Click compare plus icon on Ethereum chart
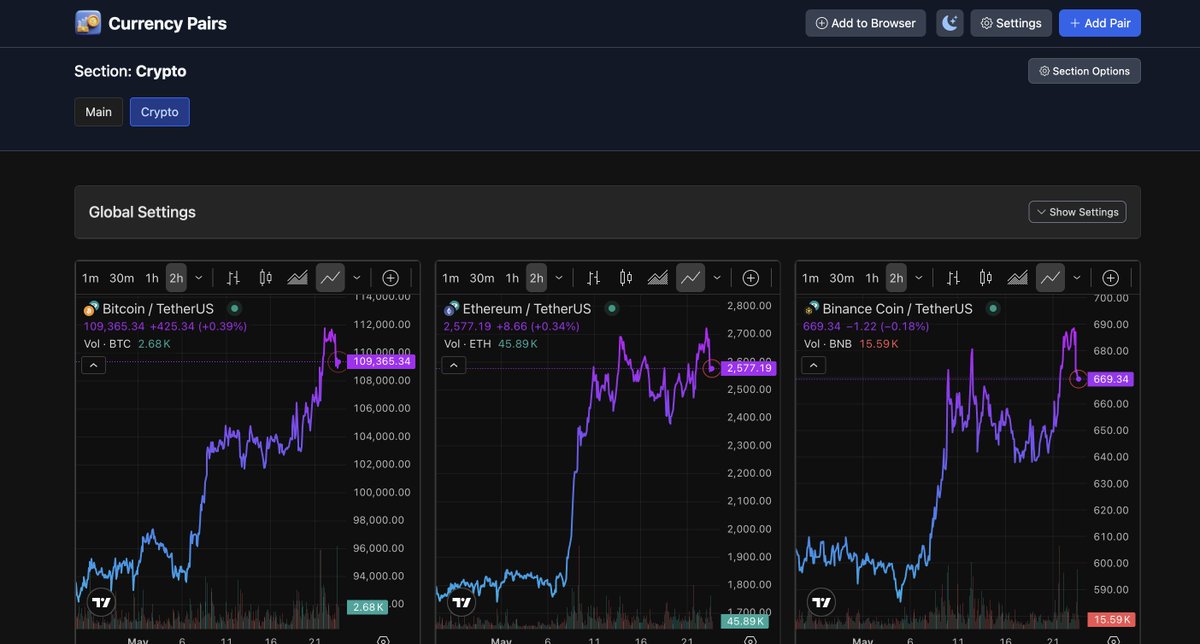 [751, 278]
